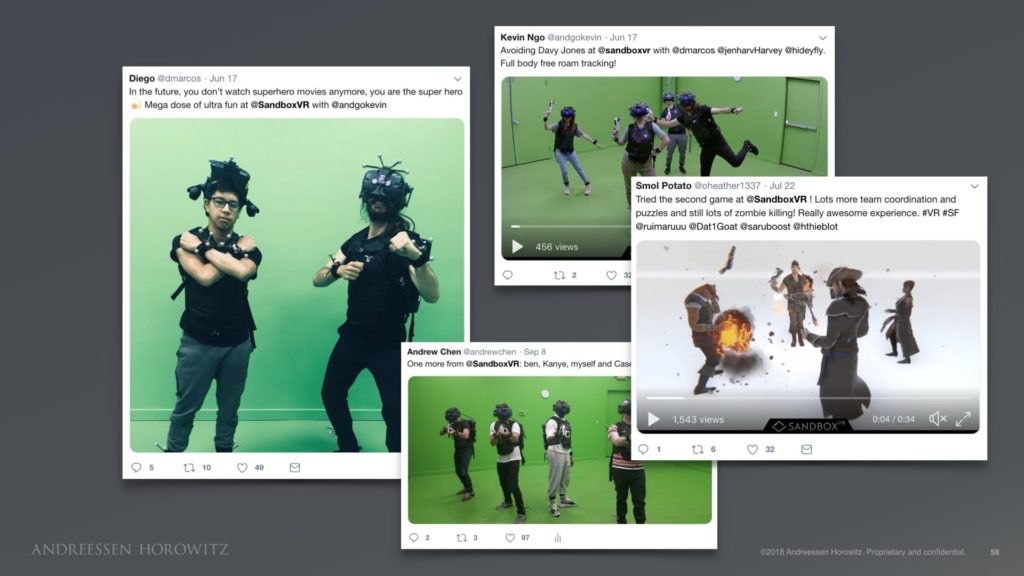Send Diego's tweet via envelope icon

pos(295,468)
